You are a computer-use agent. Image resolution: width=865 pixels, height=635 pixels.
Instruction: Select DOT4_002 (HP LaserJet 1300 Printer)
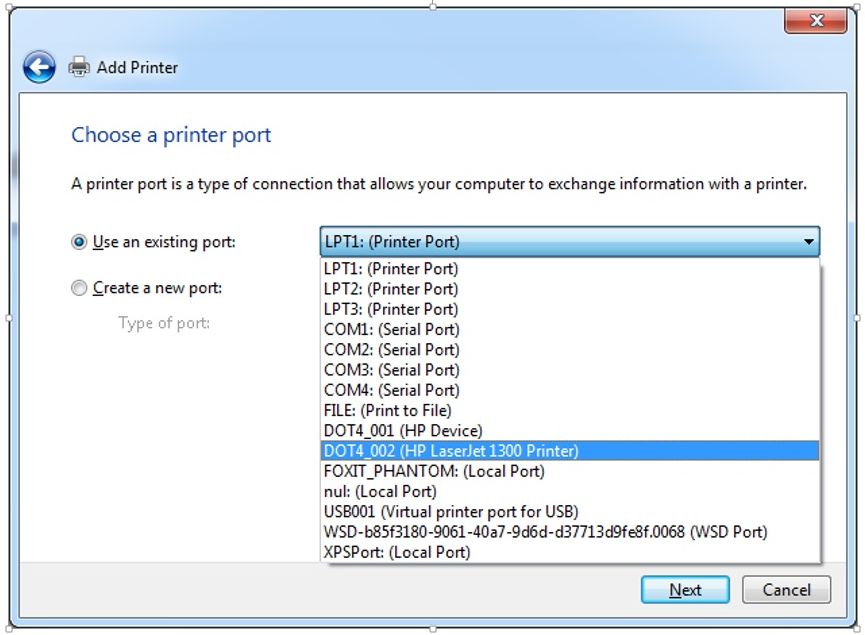[x=570, y=451]
